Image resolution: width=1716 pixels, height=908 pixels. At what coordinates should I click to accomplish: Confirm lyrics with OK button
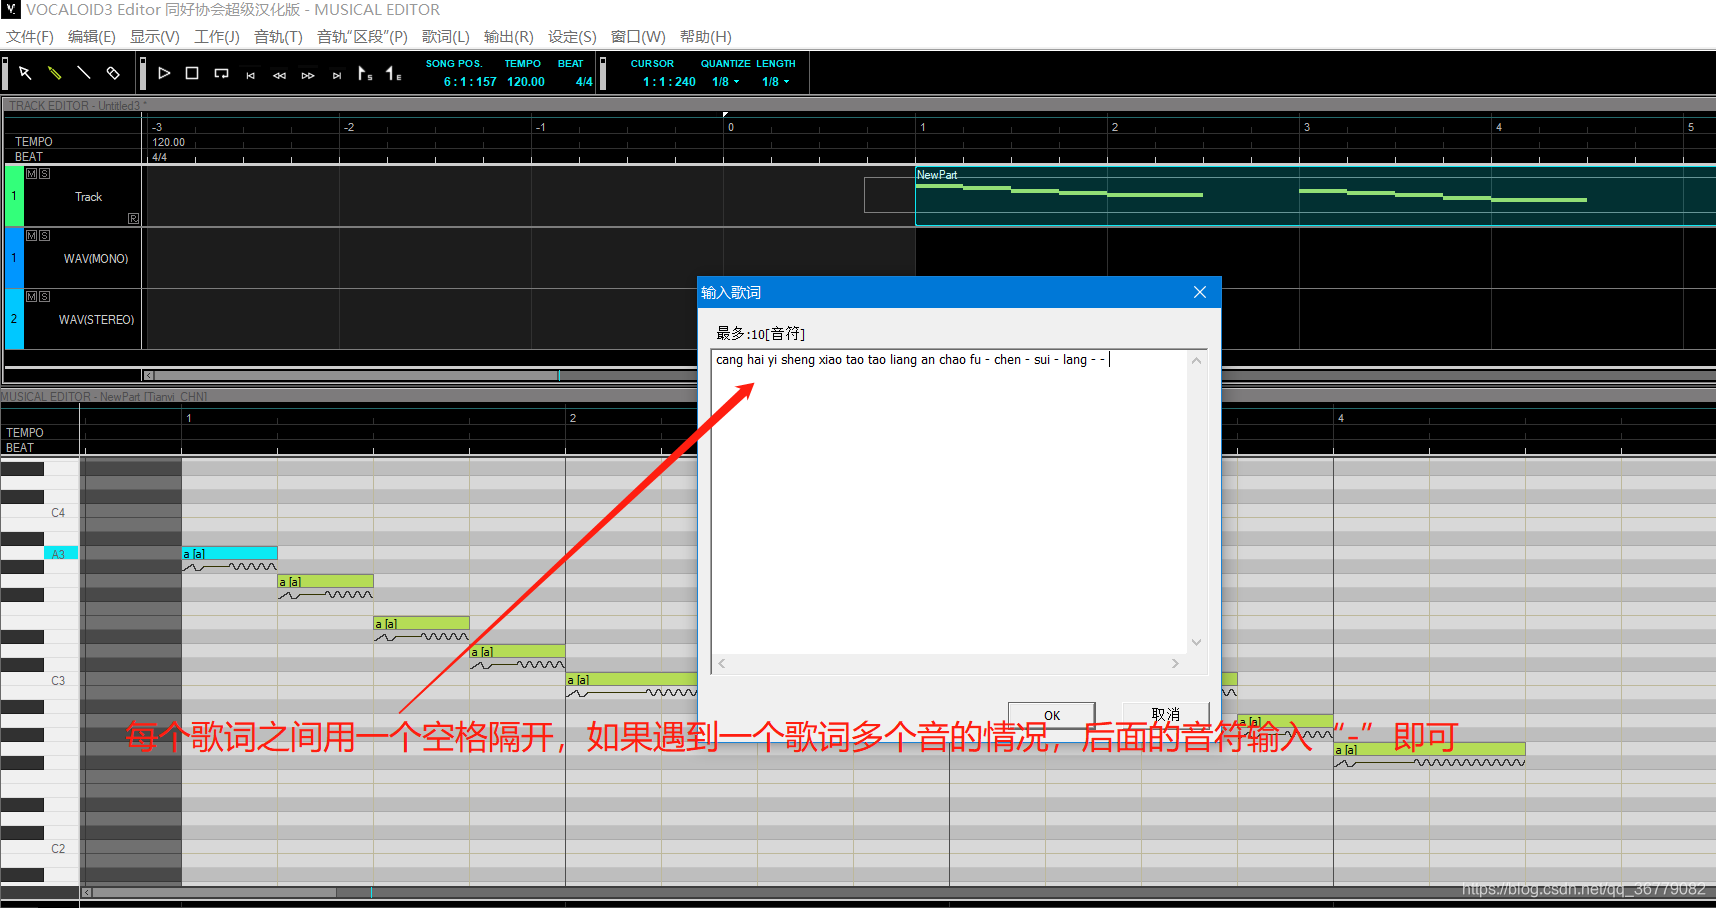point(1051,715)
